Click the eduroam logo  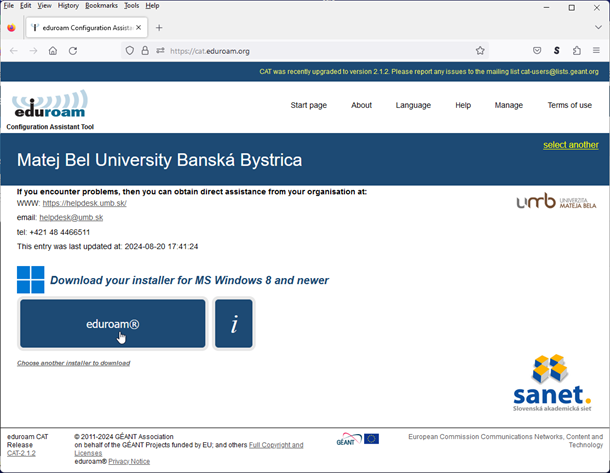tap(50, 104)
